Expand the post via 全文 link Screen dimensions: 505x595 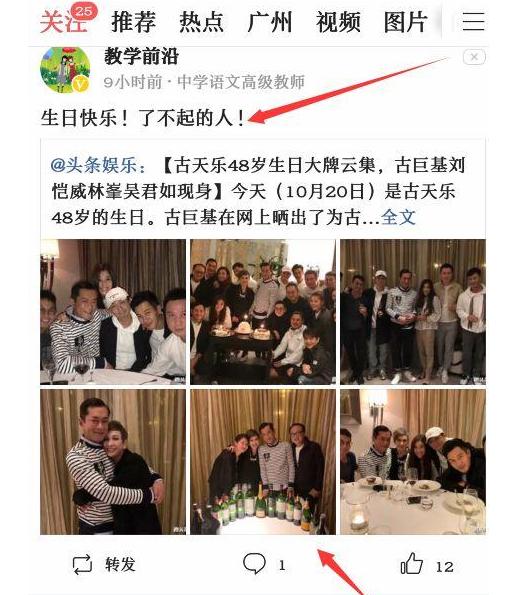click(398, 217)
